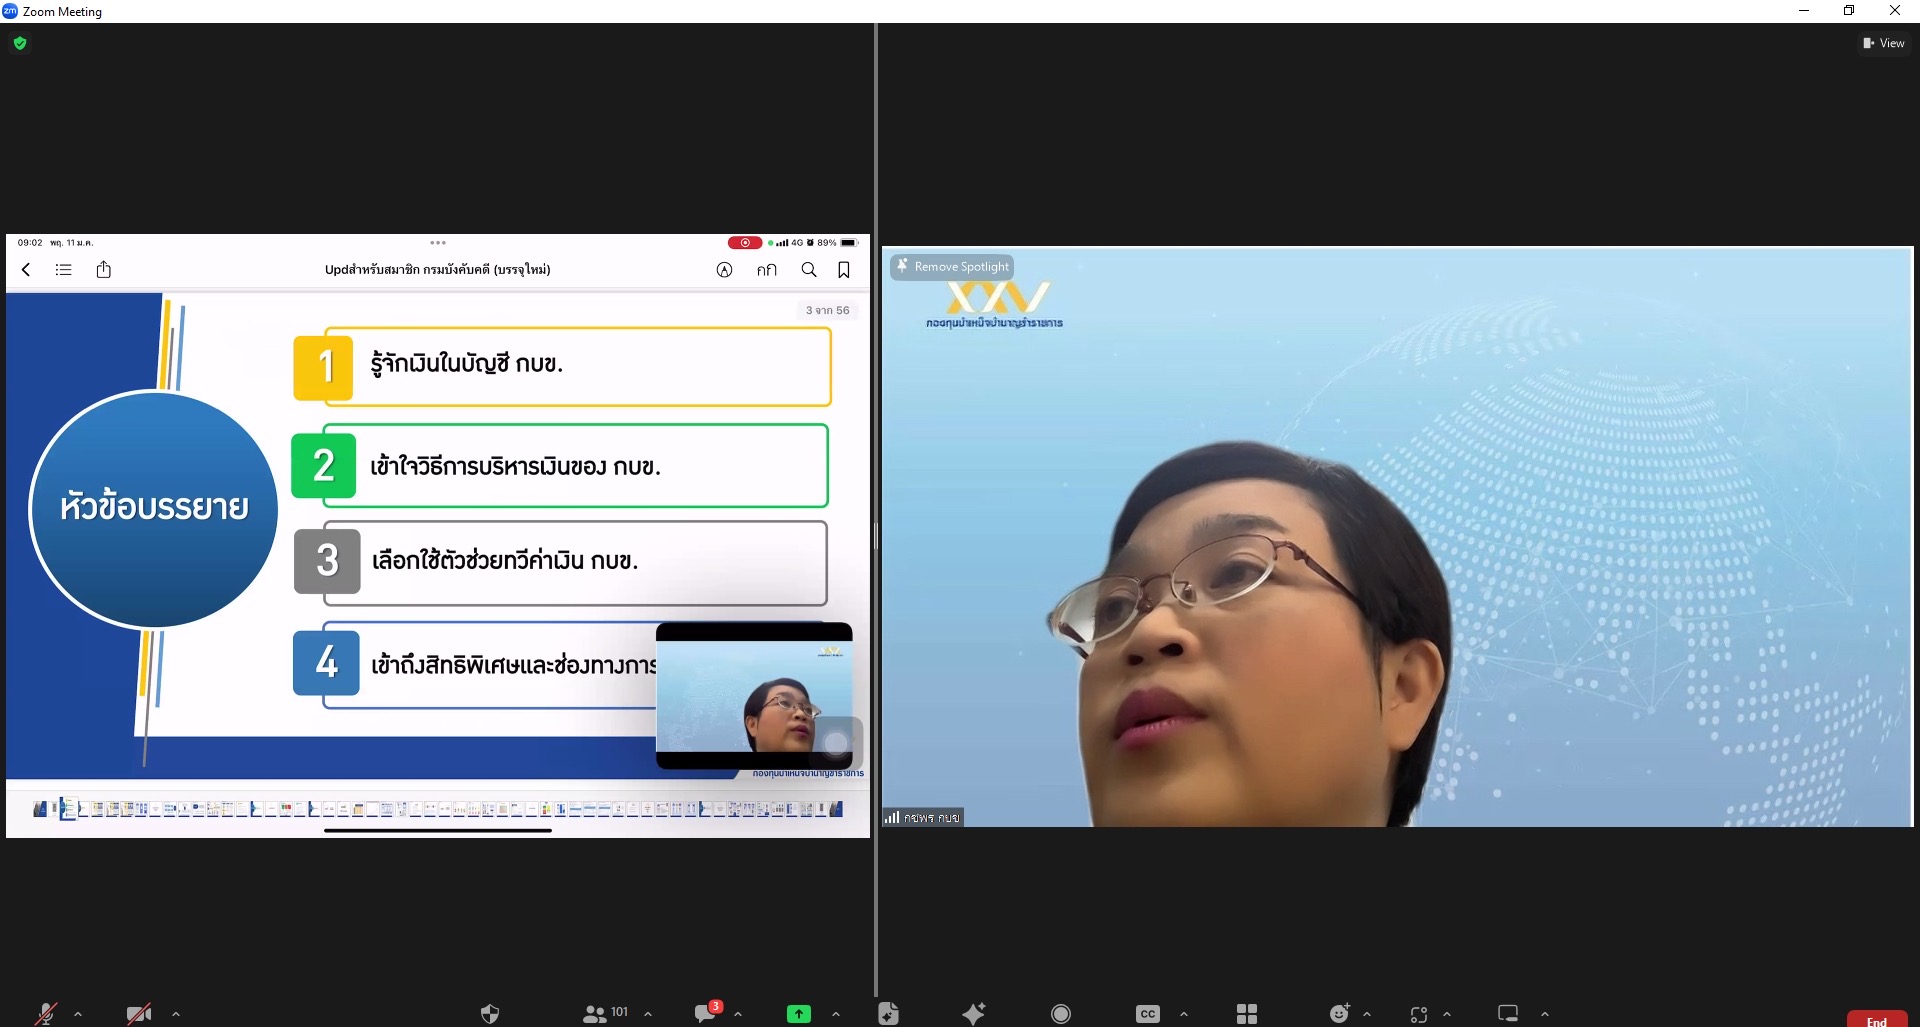Tap the three-dot multitasking handle on iPad
The image size is (1920, 1027).
click(438, 243)
